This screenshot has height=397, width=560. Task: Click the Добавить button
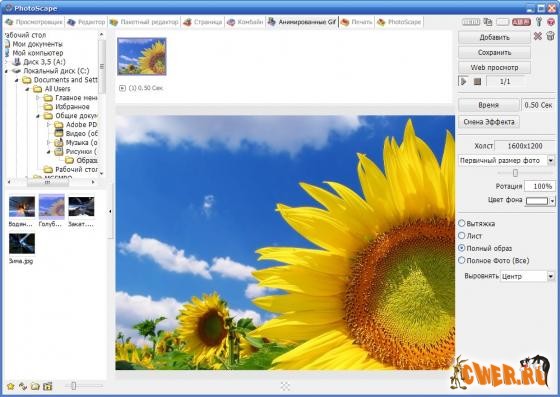pos(494,37)
